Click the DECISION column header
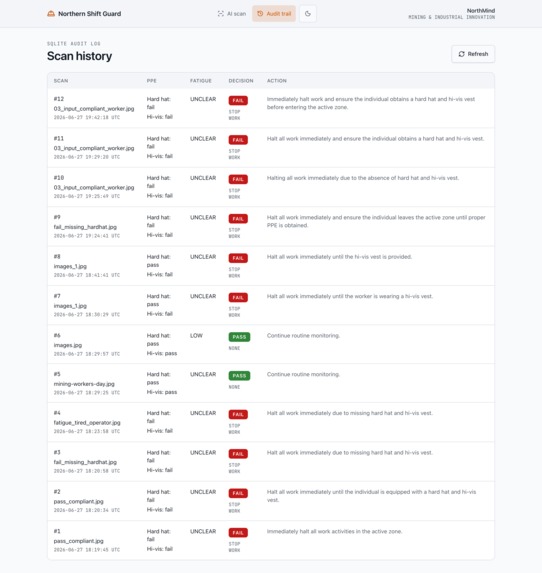Screen dimensions: 542x573 tap(241, 81)
